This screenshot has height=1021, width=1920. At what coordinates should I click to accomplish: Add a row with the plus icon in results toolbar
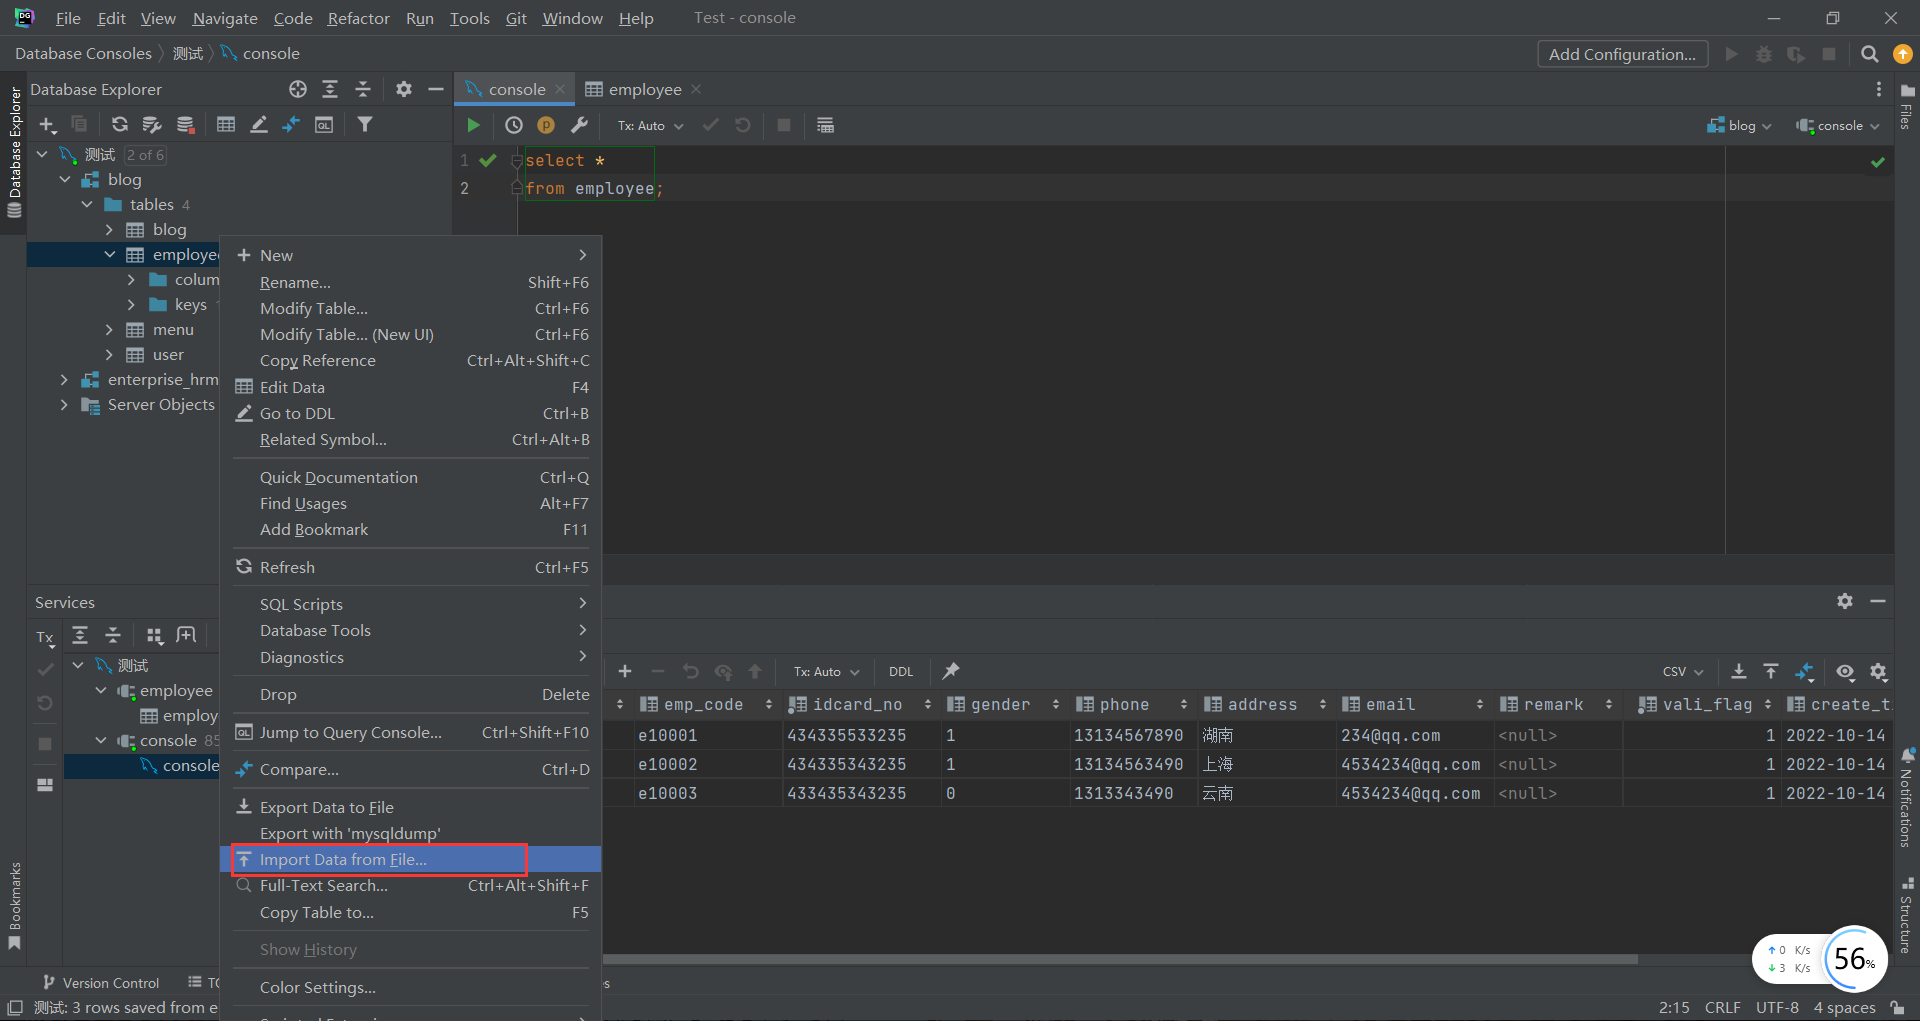pyautogui.click(x=625, y=671)
